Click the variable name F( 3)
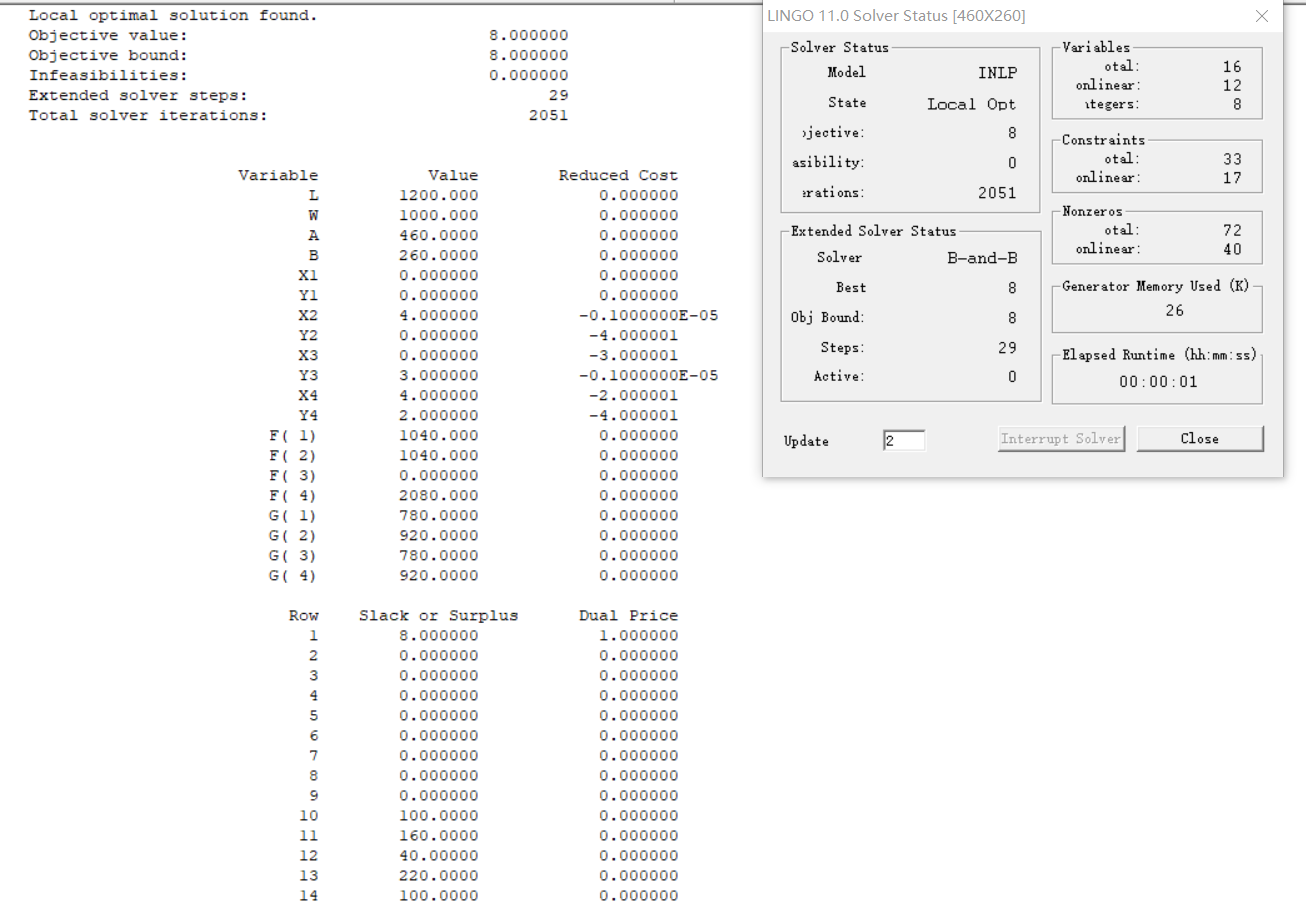 [293, 476]
